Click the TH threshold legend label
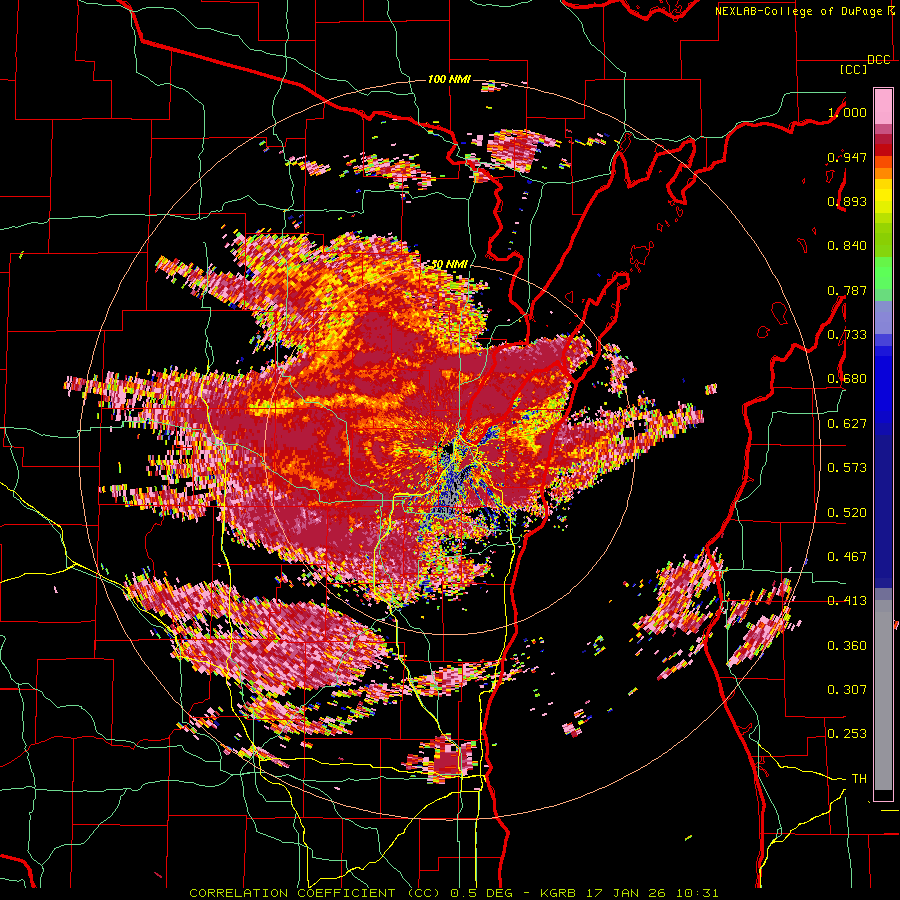The image size is (900, 900). 859,779
